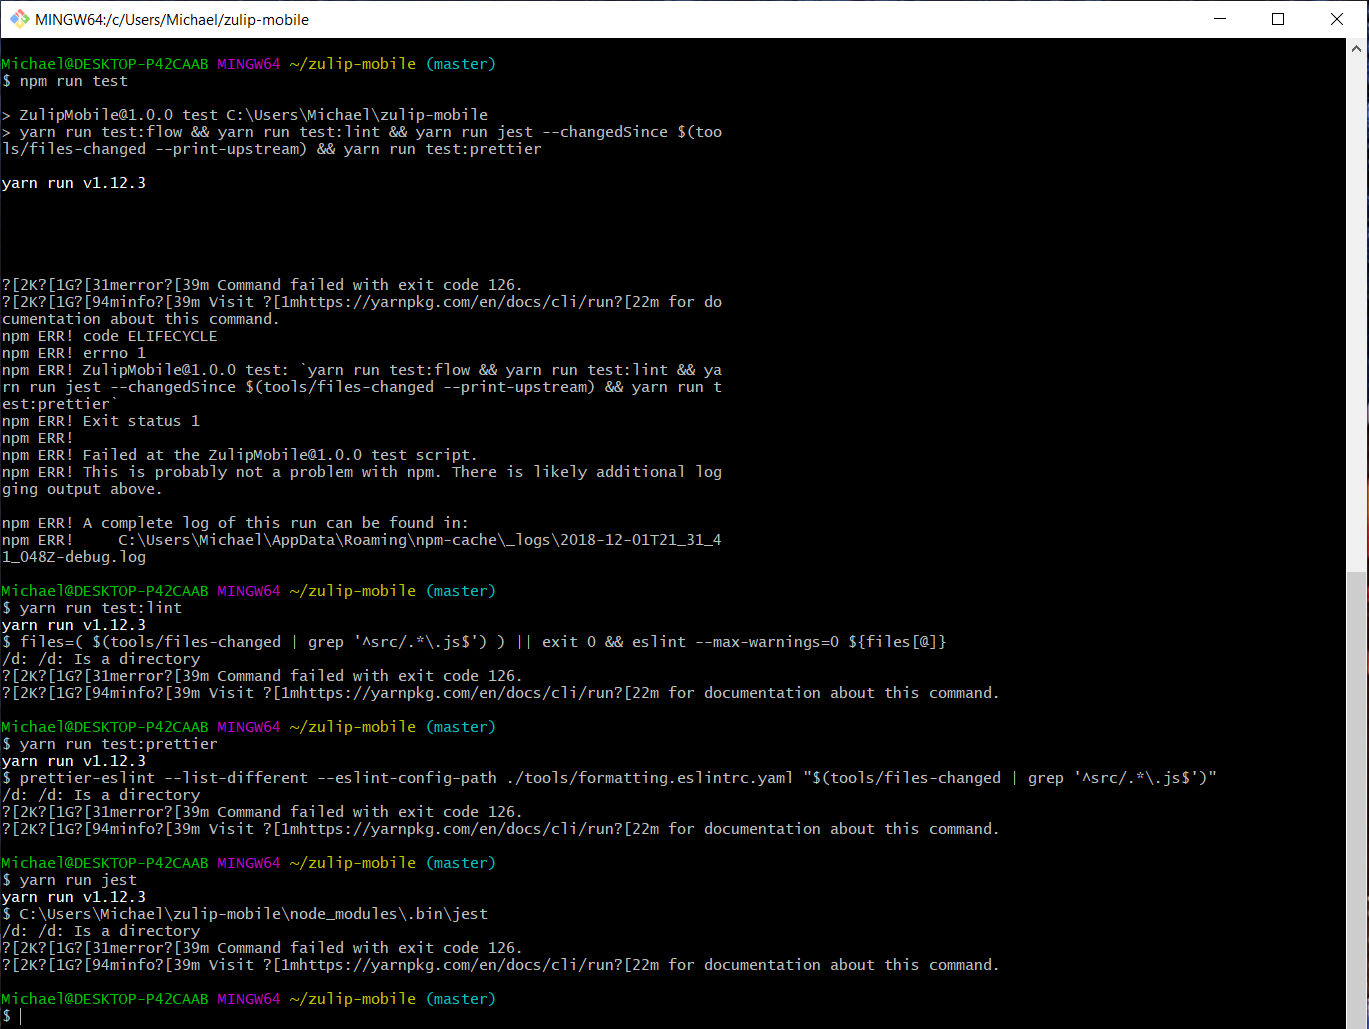This screenshot has width=1369, height=1029.
Task: Click the '(master)' branch indicator in the prompt
Action: [460, 63]
